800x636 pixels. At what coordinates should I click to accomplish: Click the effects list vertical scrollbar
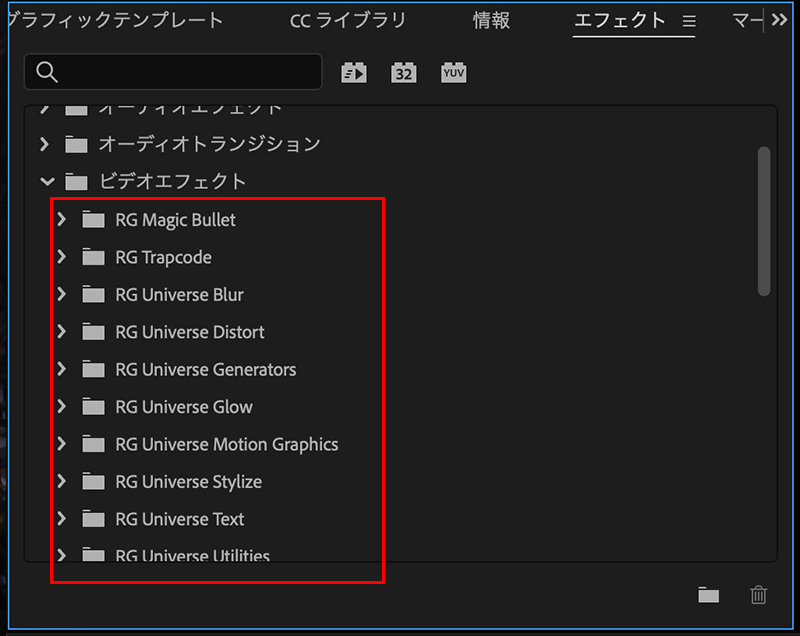pyautogui.click(x=764, y=220)
